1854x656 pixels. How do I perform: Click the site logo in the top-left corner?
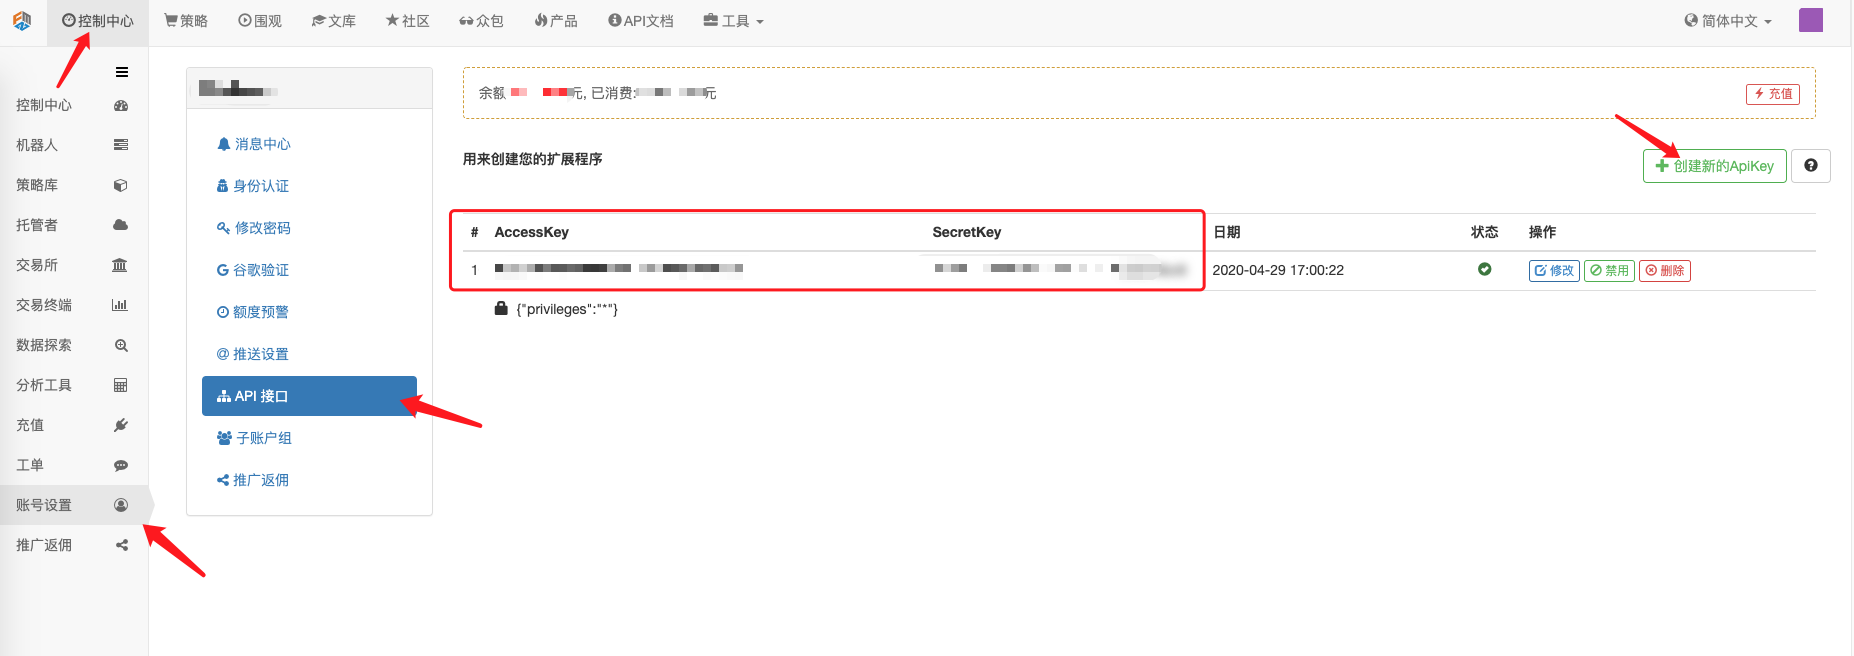(x=22, y=20)
